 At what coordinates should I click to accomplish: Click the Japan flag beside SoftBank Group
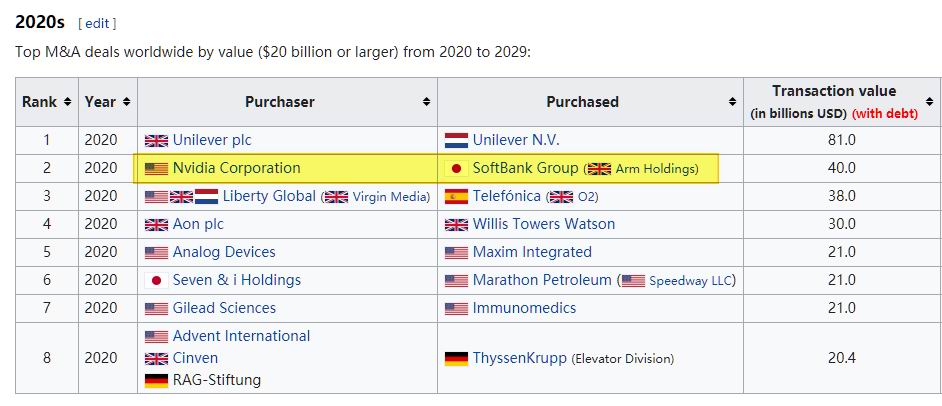click(x=456, y=169)
